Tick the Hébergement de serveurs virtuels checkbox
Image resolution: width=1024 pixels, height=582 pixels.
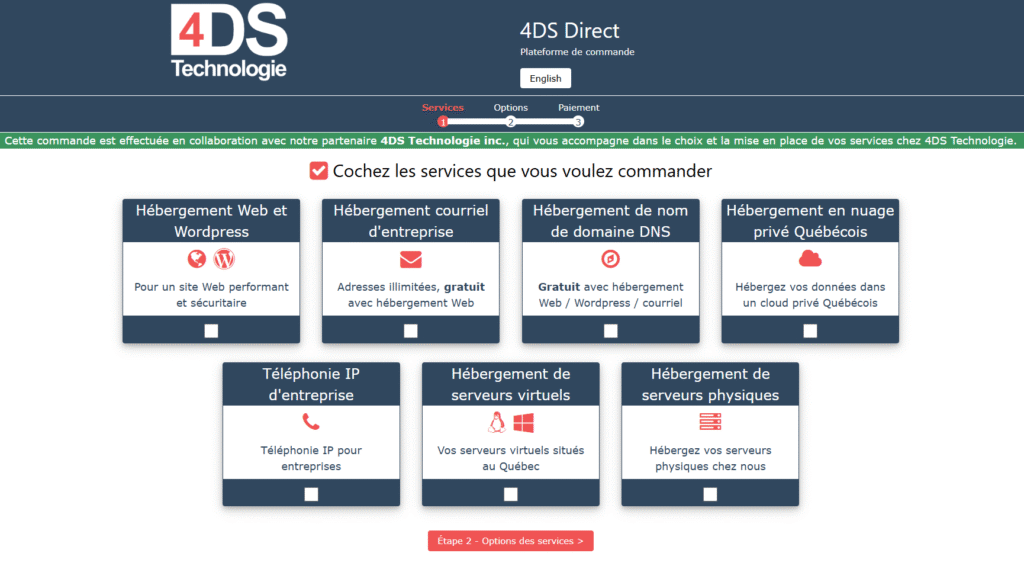point(511,494)
